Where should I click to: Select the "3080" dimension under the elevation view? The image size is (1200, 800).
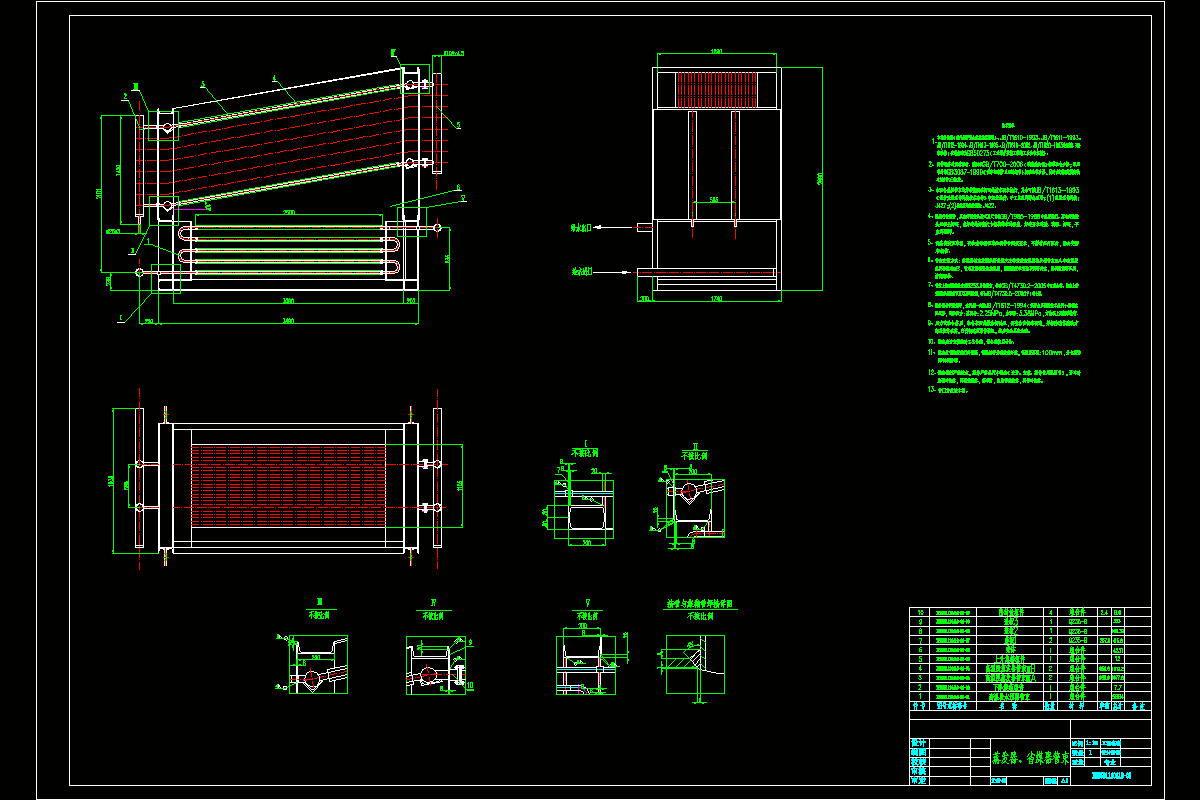tap(288, 300)
